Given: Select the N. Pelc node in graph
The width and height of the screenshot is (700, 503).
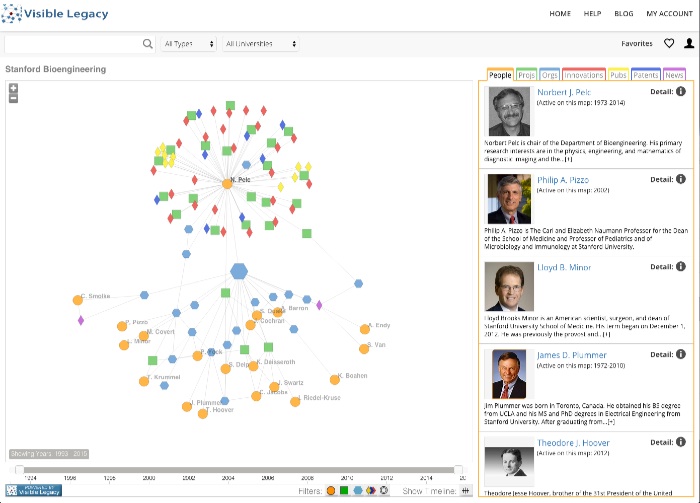Looking at the screenshot, I should pos(229,182).
